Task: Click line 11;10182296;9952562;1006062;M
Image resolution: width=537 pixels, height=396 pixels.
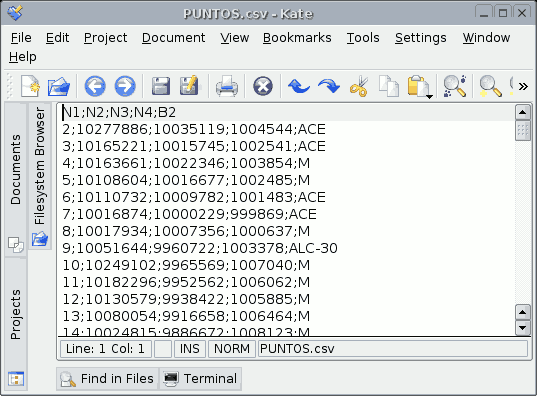Action: (x=186, y=282)
